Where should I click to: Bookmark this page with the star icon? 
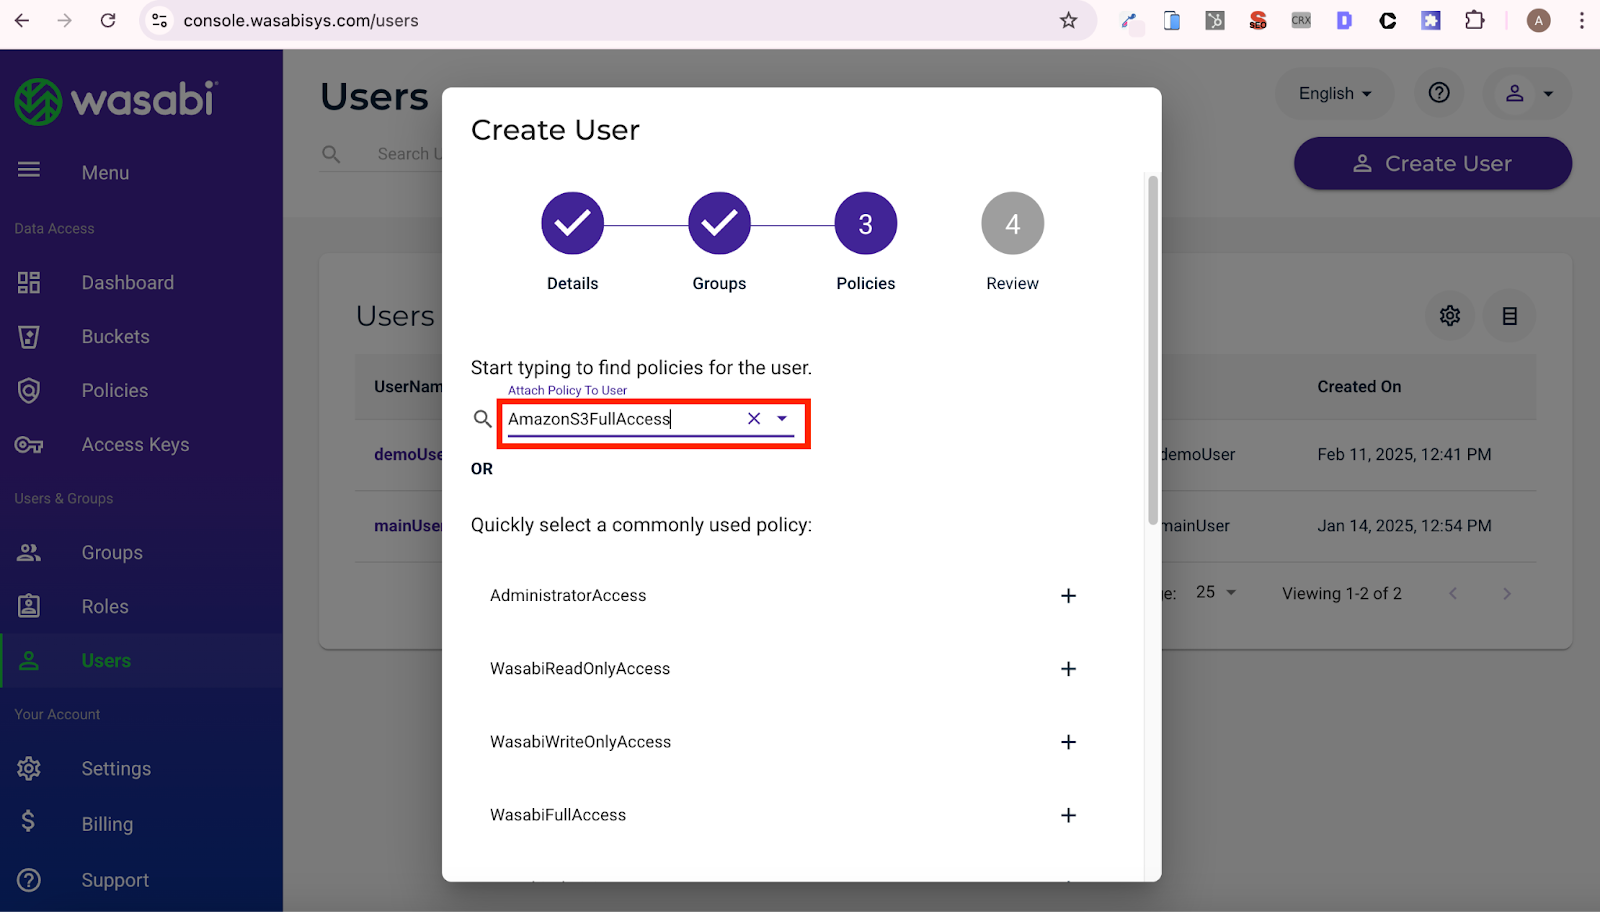pyautogui.click(x=1069, y=20)
